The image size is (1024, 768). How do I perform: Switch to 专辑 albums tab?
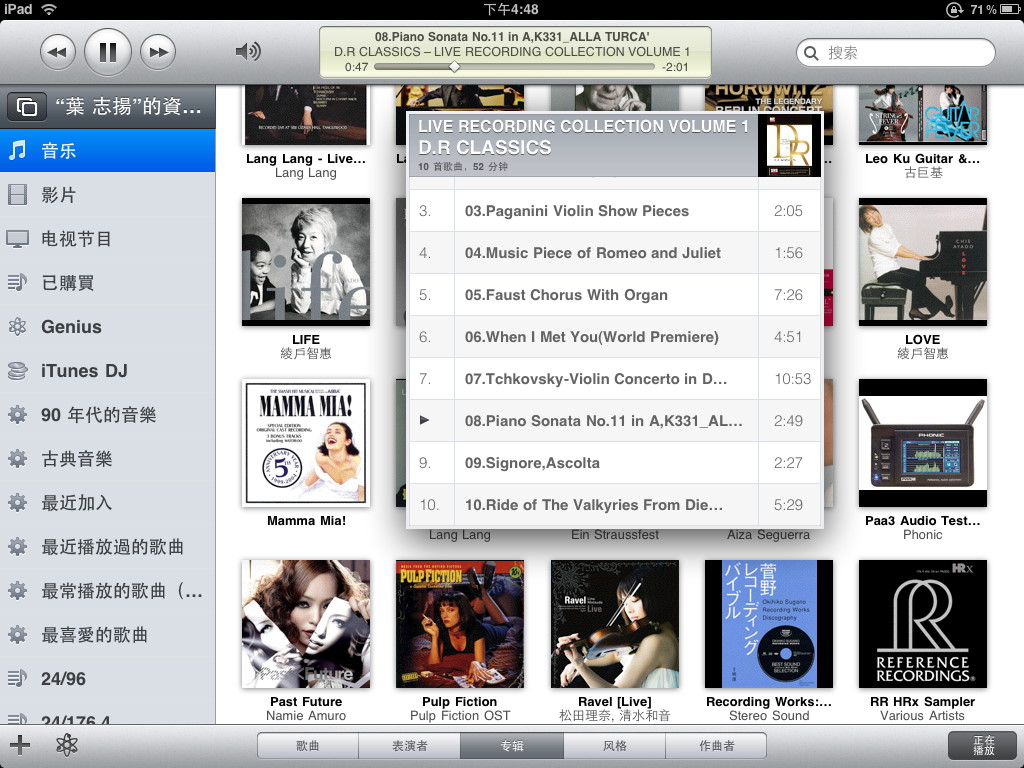(x=512, y=746)
